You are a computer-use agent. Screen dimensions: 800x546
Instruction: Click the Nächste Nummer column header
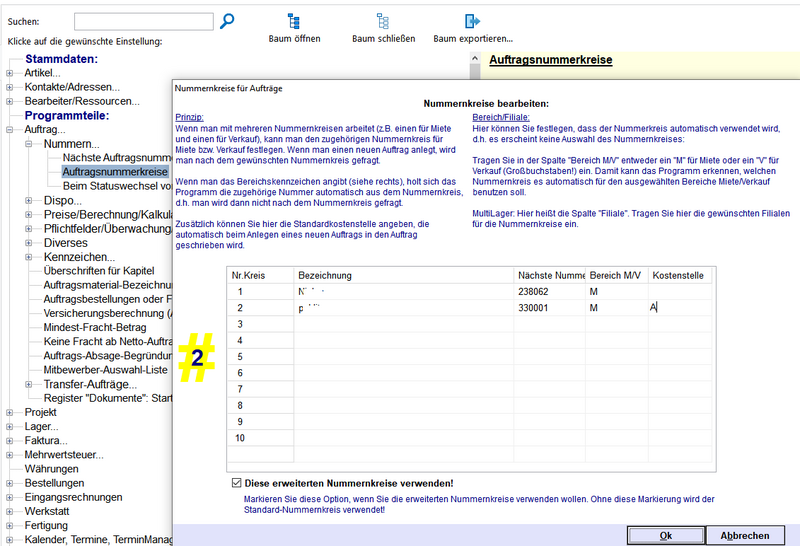[549, 276]
